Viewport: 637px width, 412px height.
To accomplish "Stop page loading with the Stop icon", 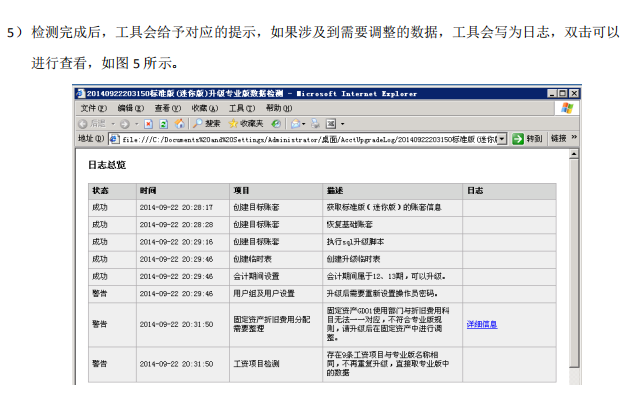I will (148, 123).
